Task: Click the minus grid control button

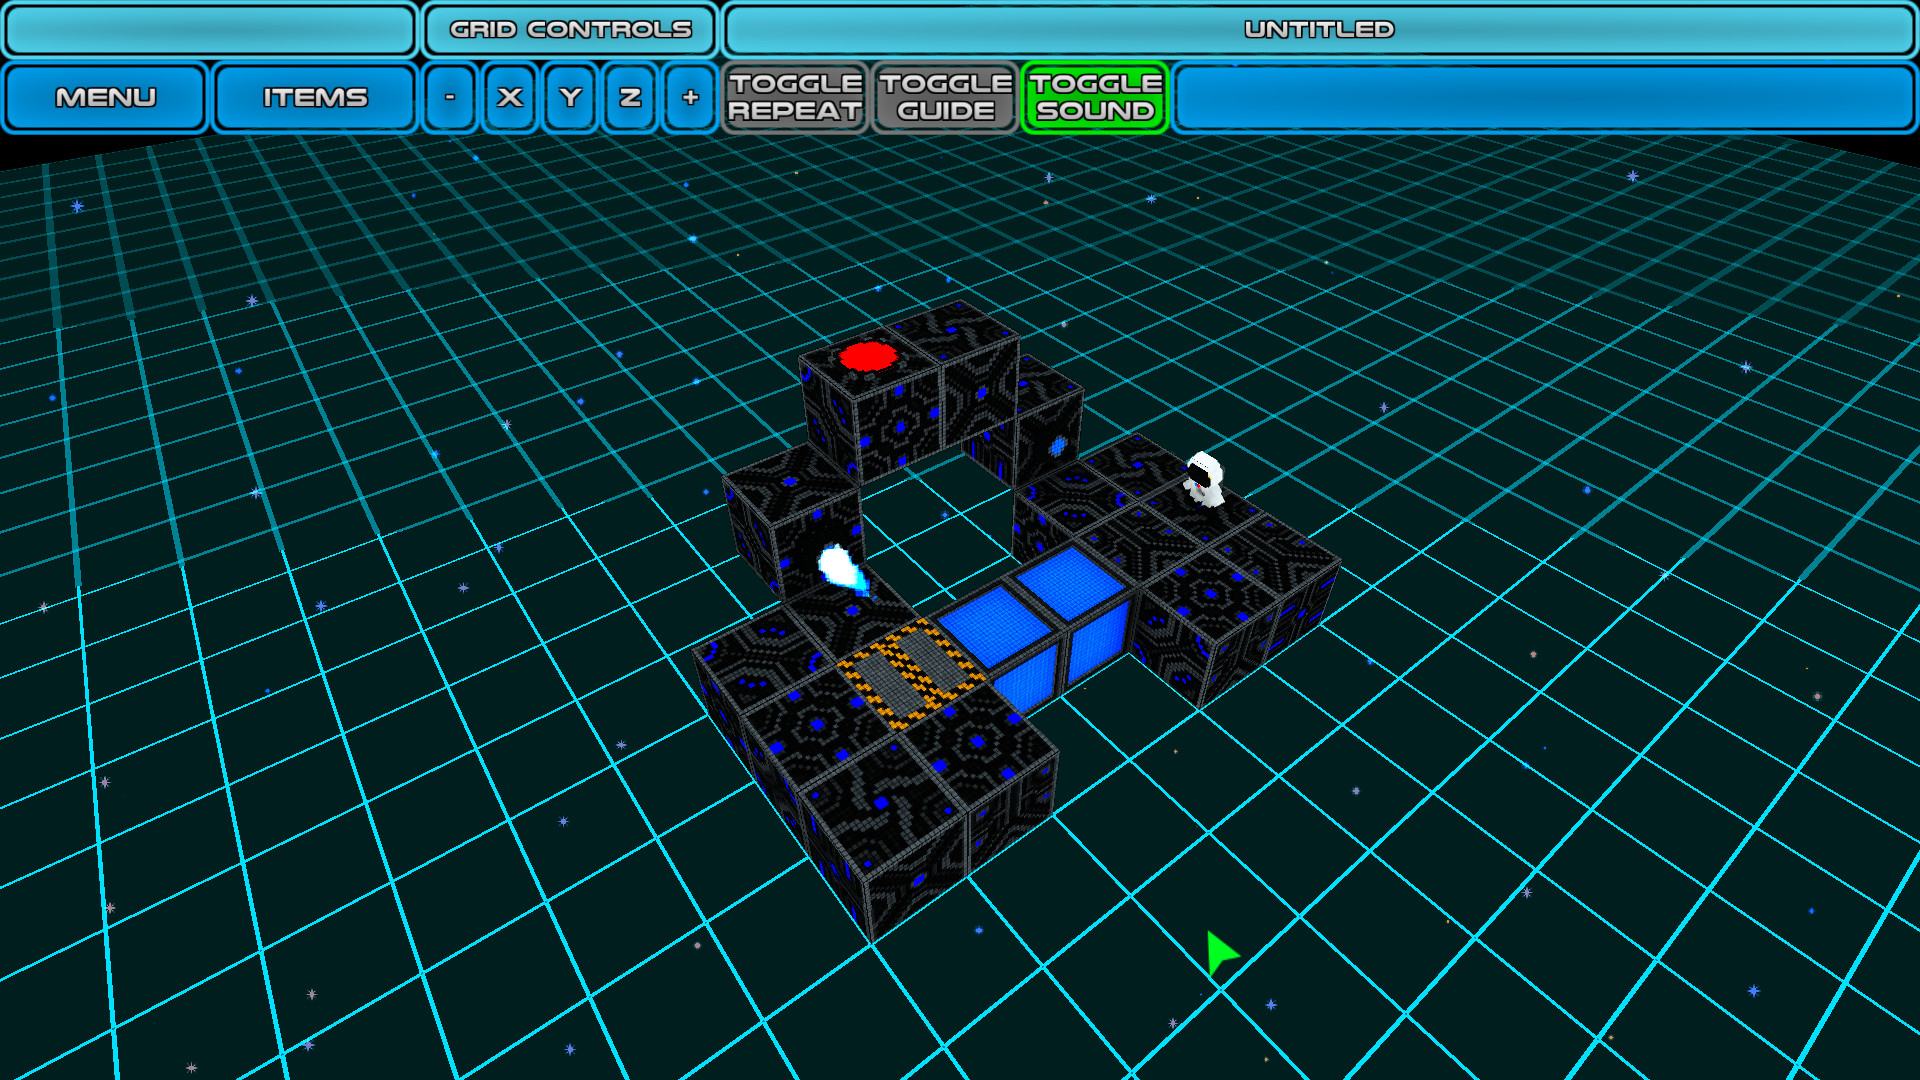Action: (x=450, y=97)
